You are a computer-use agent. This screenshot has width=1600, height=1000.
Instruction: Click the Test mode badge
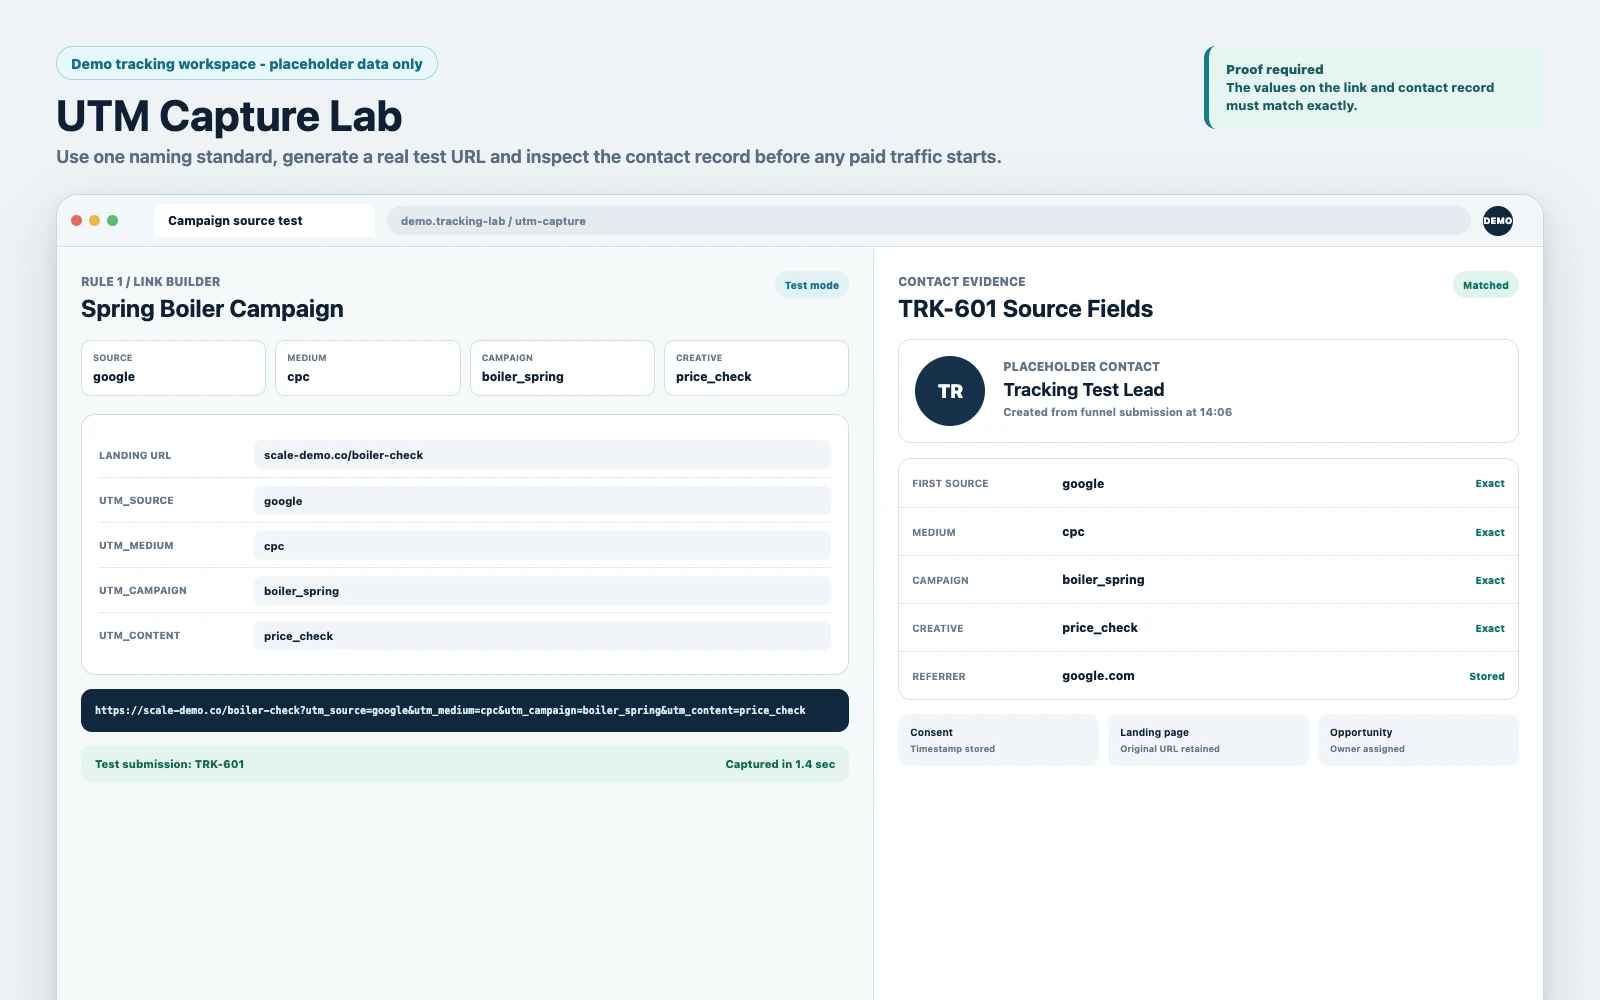click(812, 285)
